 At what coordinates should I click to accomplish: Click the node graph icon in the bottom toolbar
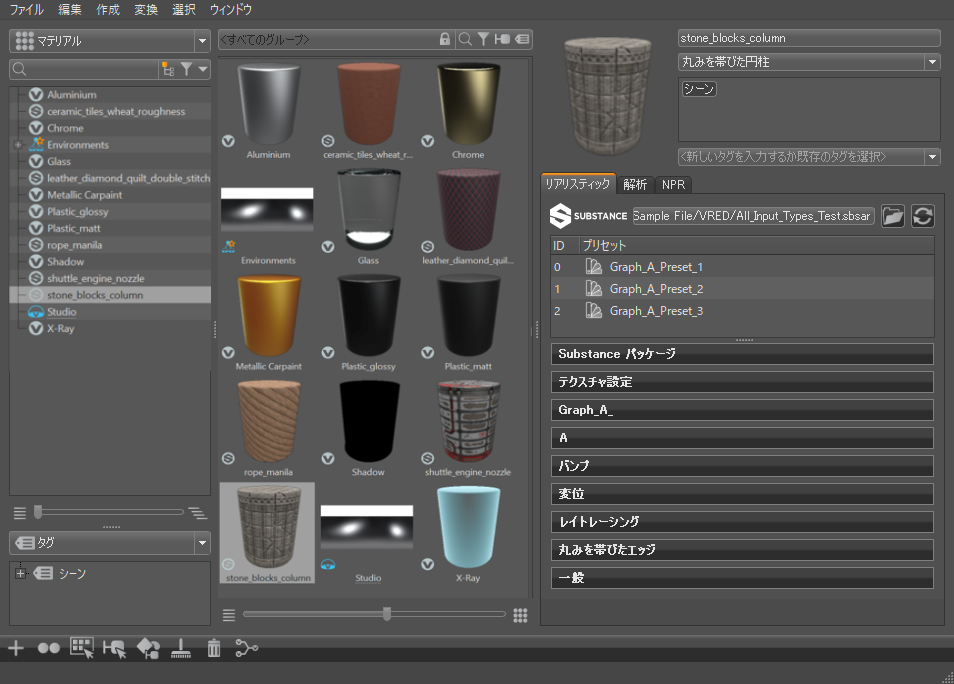pos(246,648)
